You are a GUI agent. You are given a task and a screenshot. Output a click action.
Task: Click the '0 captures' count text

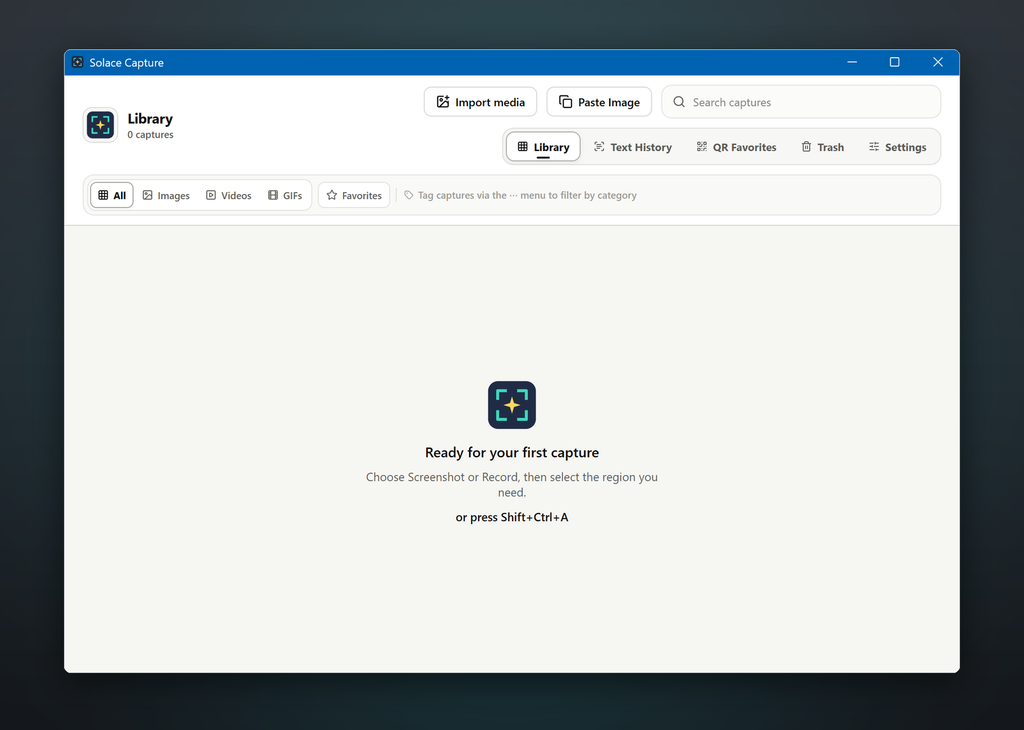coord(150,135)
